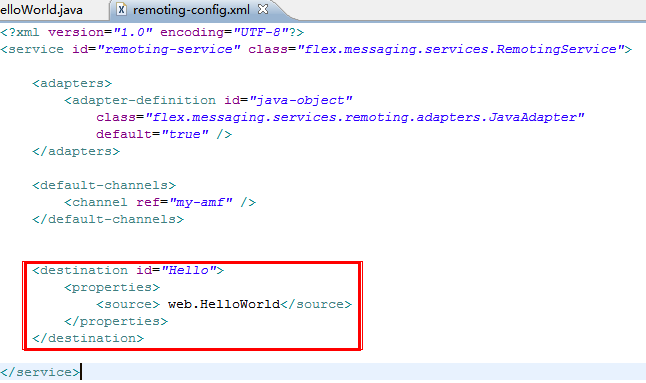Click the XML file icon on remoting-config.xml tab
The width and height of the screenshot is (646, 383).
coord(121,9)
